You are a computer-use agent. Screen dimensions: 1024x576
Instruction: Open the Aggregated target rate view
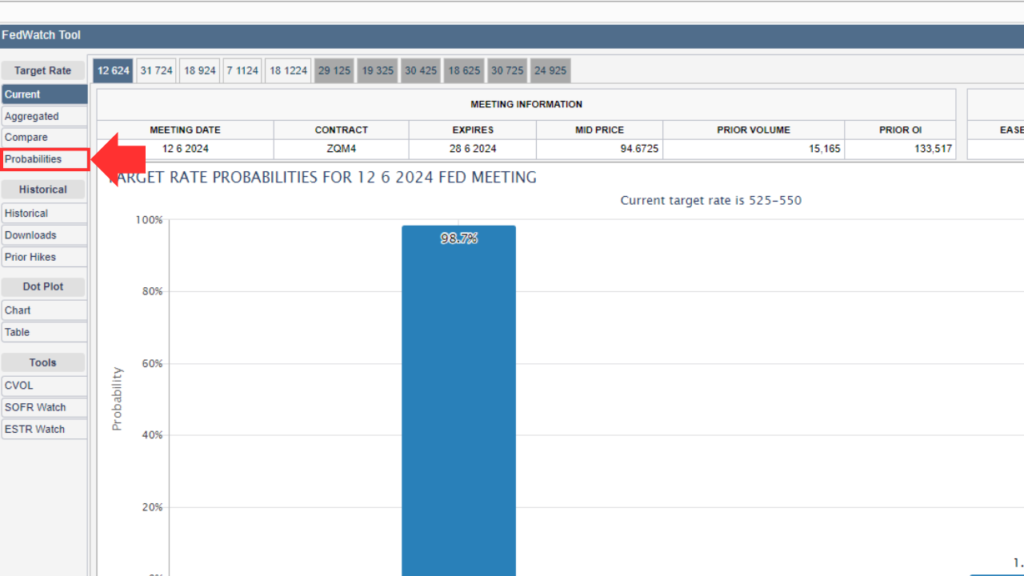44,116
